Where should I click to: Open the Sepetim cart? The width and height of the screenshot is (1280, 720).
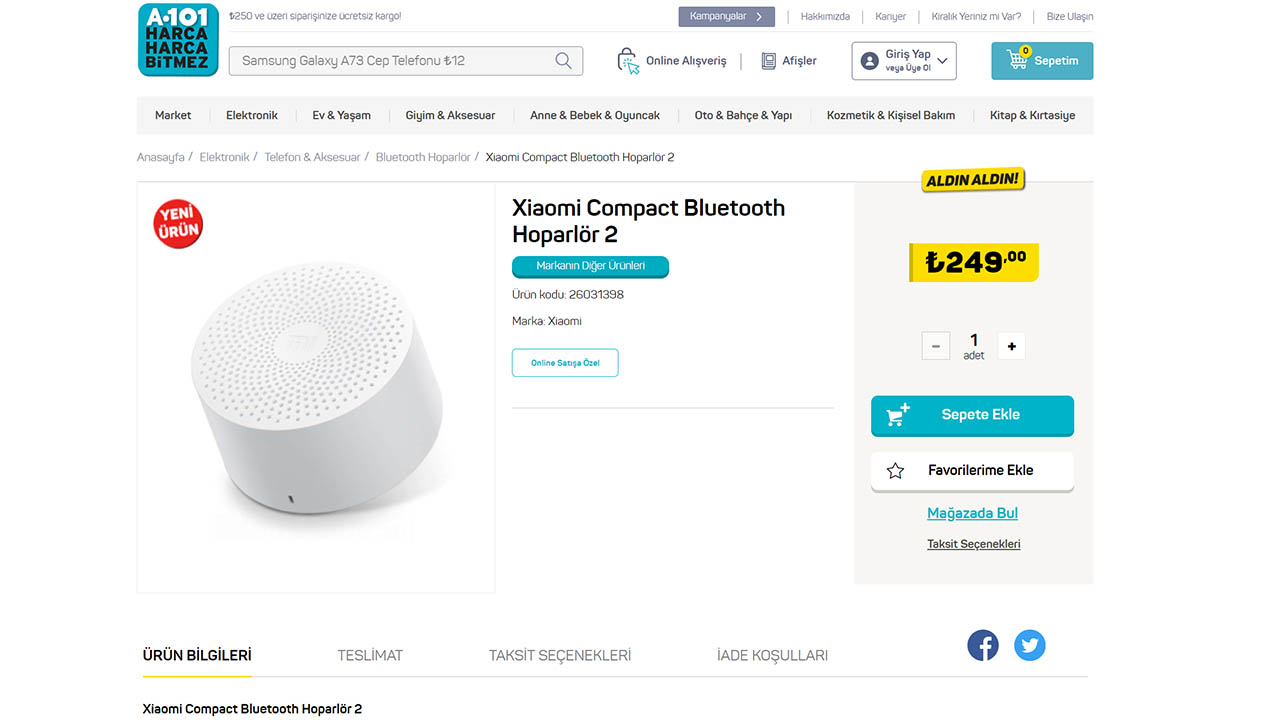1042,61
